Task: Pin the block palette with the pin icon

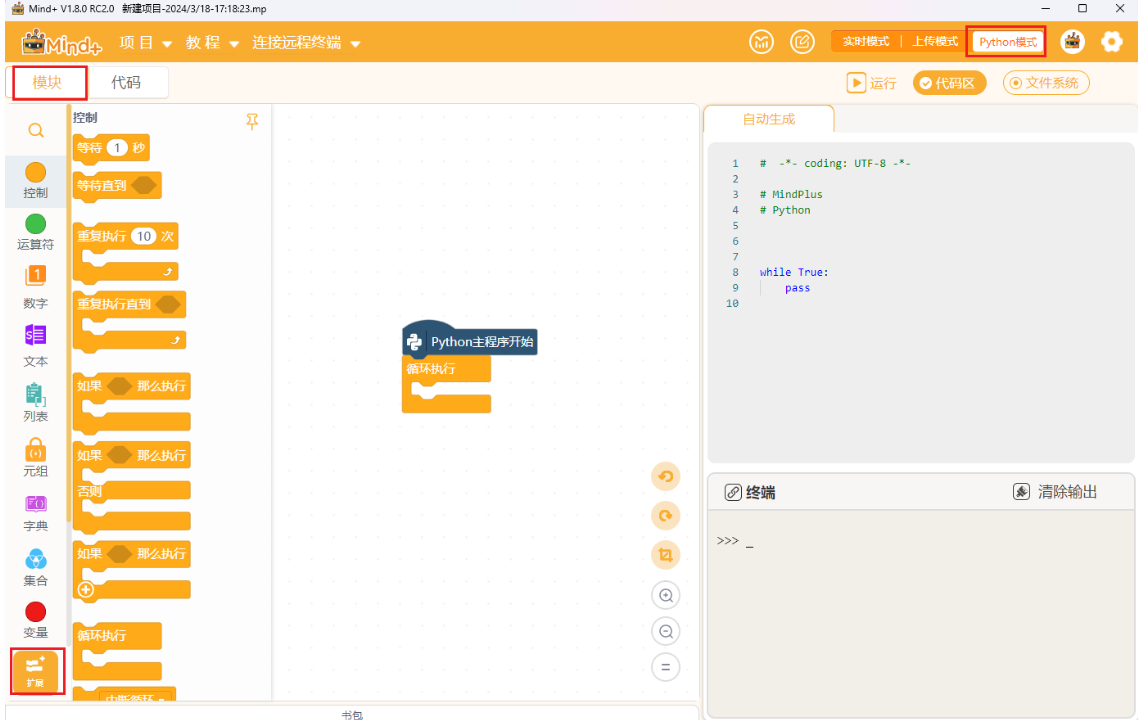Action: click(252, 122)
